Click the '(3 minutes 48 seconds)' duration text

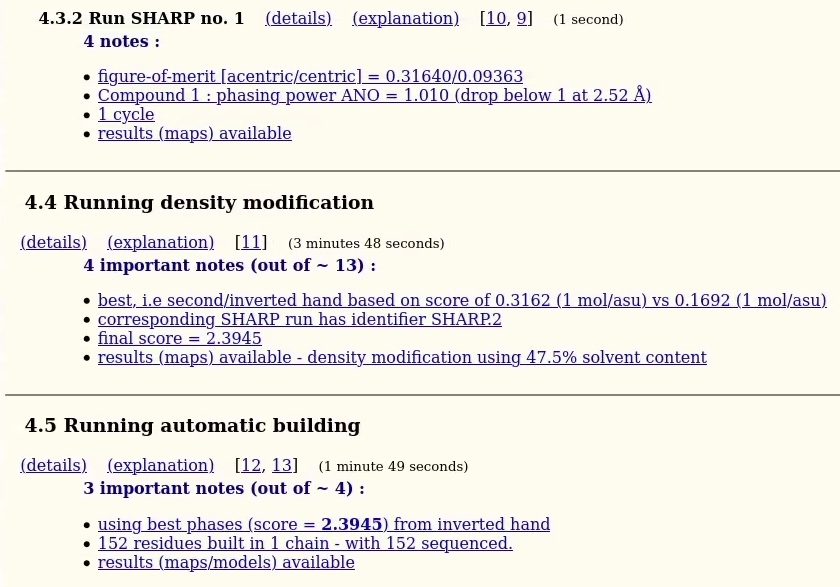pos(366,244)
